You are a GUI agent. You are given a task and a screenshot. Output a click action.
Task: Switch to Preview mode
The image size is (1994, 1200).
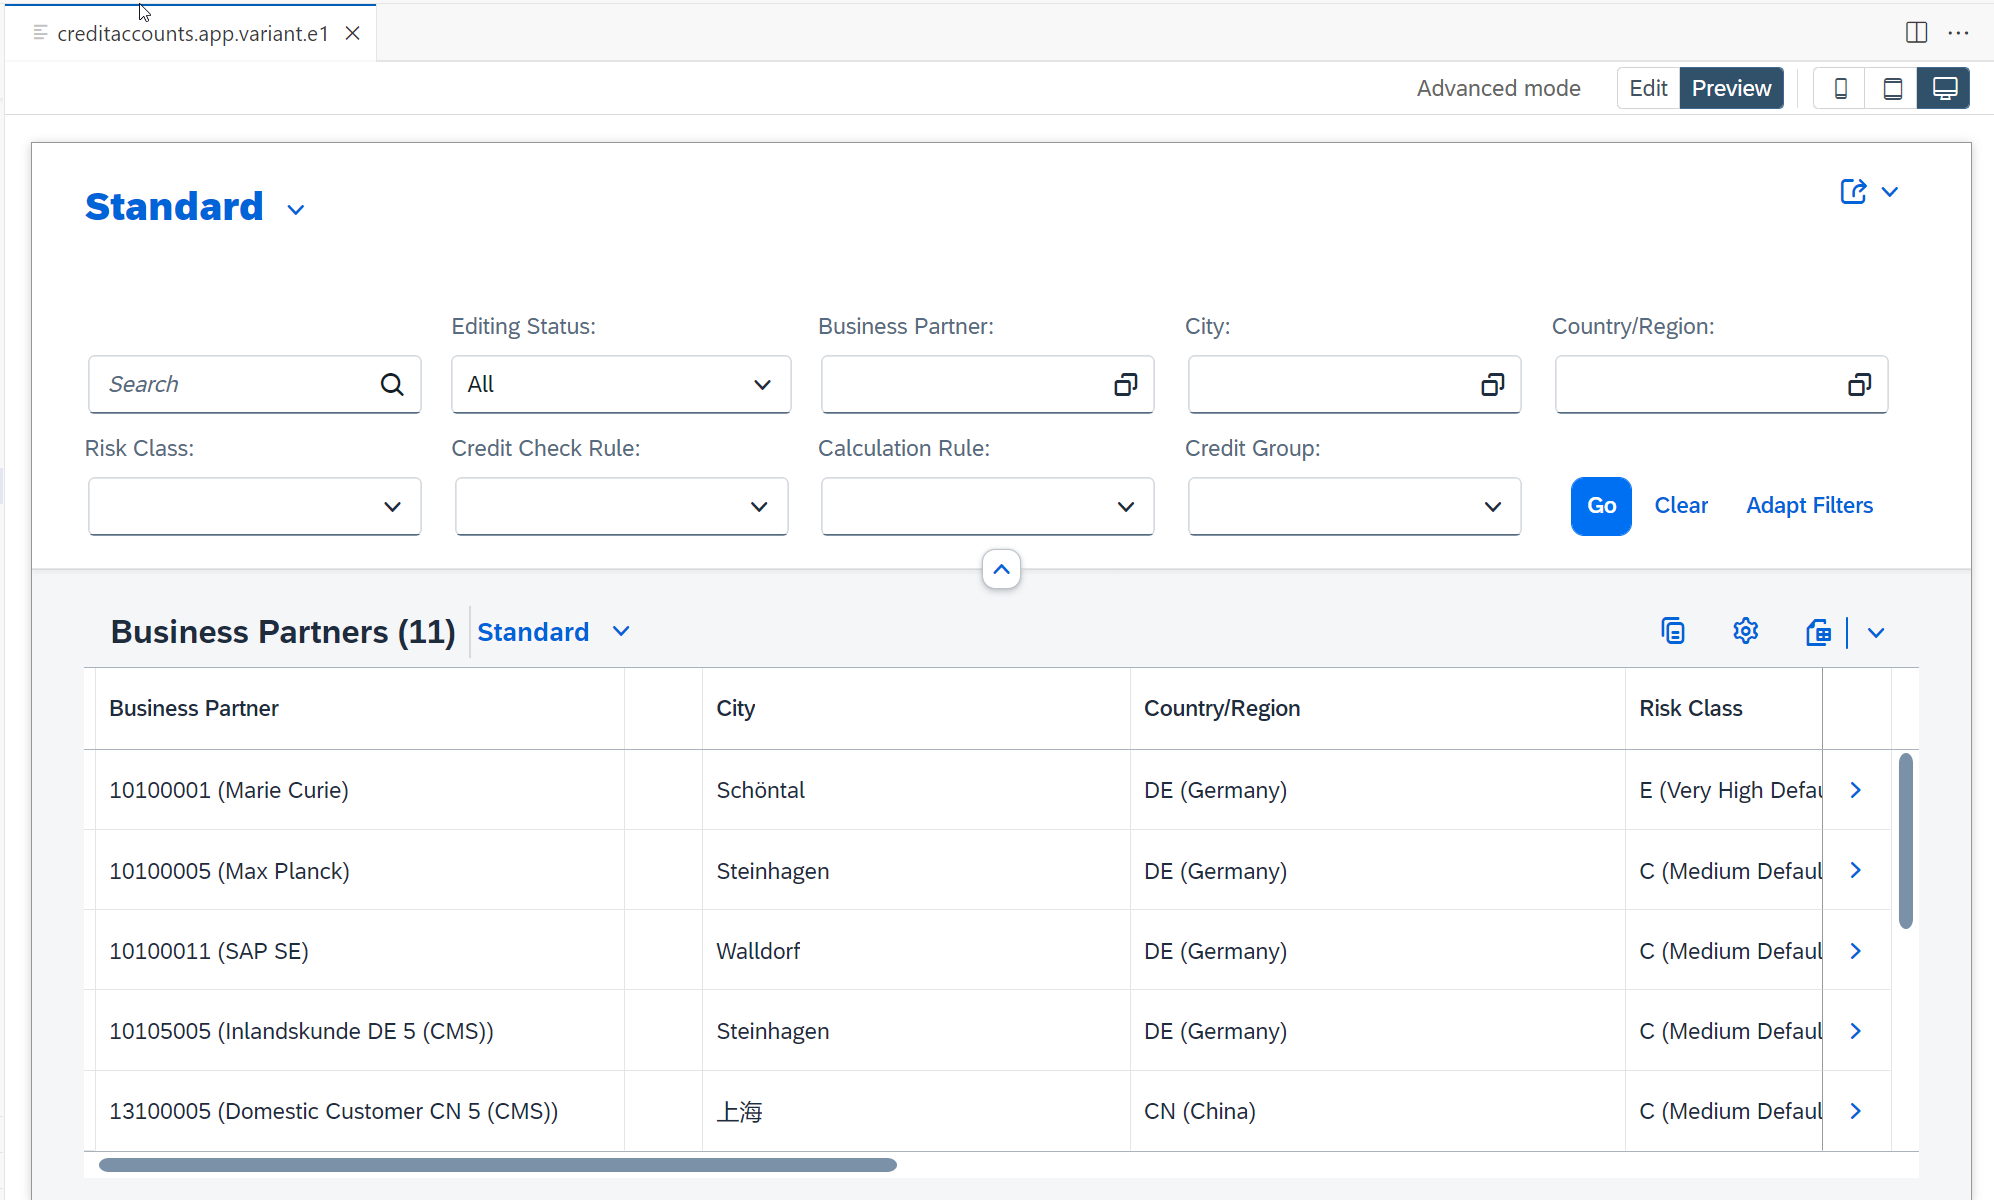click(1731, 88)
